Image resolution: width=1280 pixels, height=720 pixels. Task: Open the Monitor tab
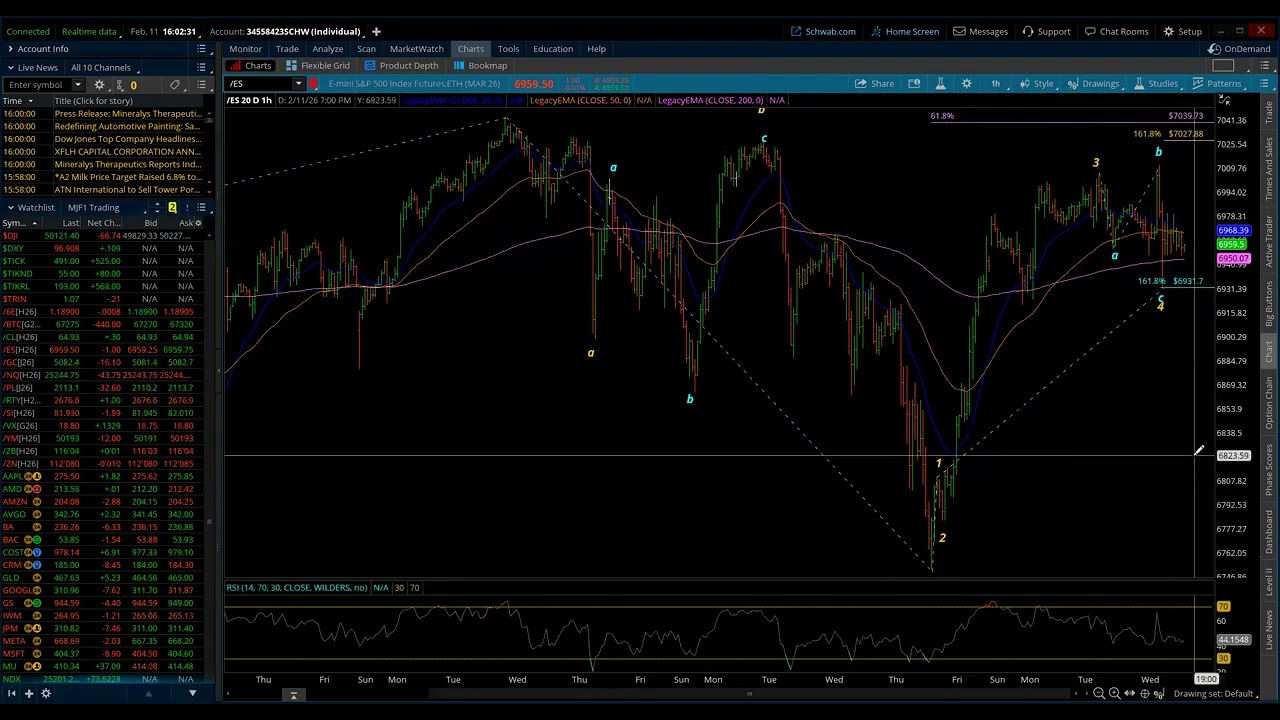pyautogui.click(x=245, y=49)
